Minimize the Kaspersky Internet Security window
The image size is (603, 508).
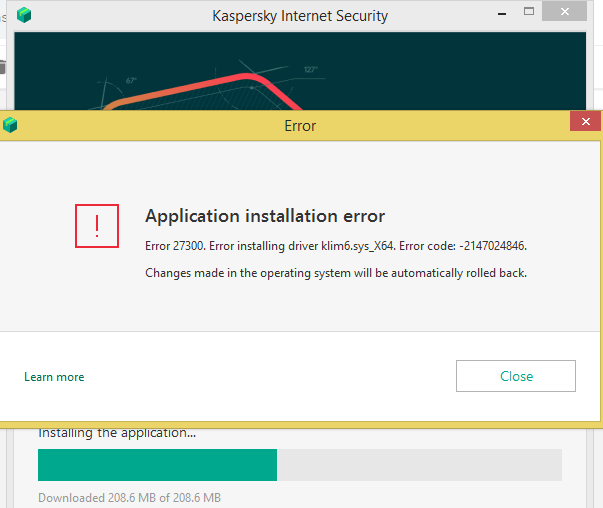click(x=502, y=14)
